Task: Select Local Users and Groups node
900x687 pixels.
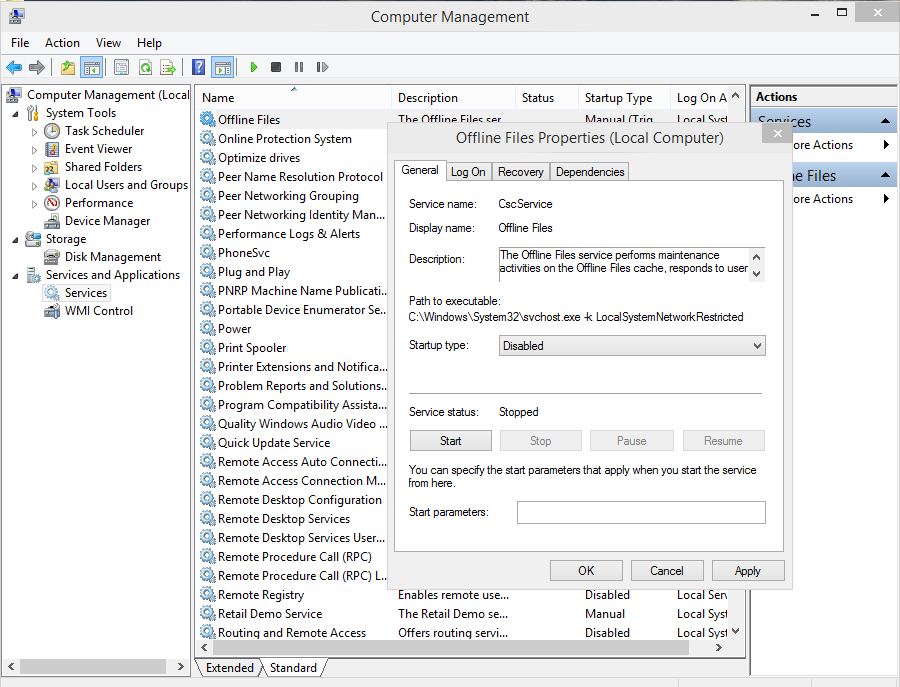Action: (x=126, y=185)
